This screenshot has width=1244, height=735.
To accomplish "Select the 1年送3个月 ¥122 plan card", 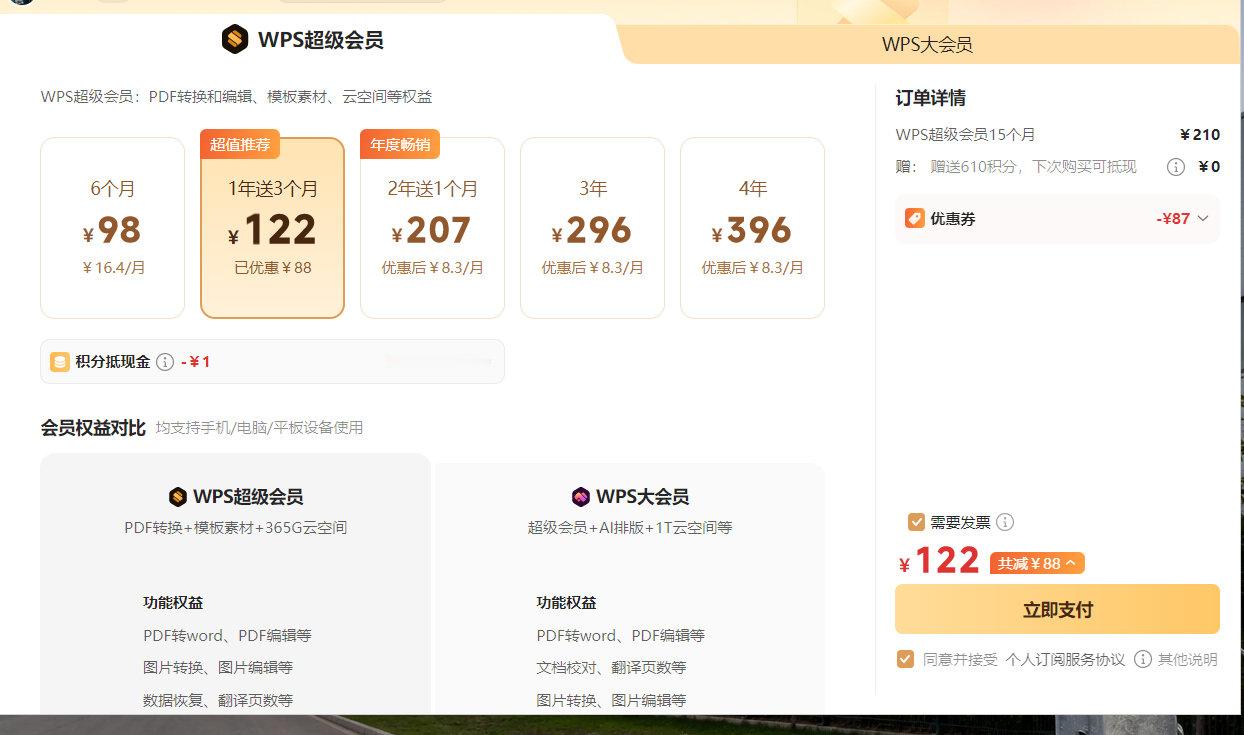I will (x=272, y=228).
